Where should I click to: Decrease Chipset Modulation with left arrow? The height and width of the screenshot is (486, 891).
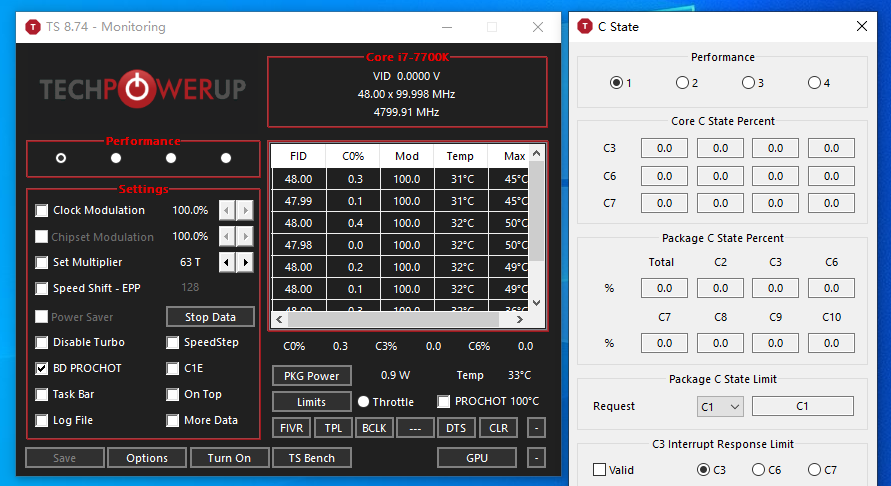tap(227, 236)
